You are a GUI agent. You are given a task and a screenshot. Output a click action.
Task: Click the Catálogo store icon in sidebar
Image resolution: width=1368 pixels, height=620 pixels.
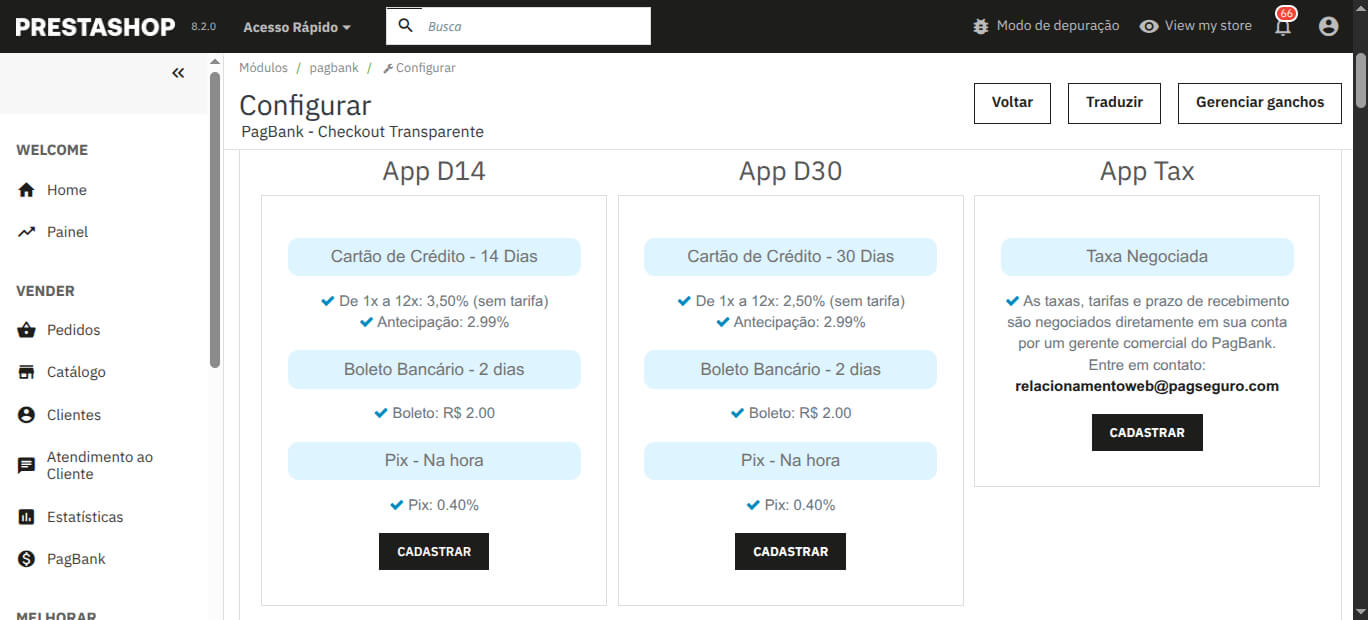pos(27,372)
